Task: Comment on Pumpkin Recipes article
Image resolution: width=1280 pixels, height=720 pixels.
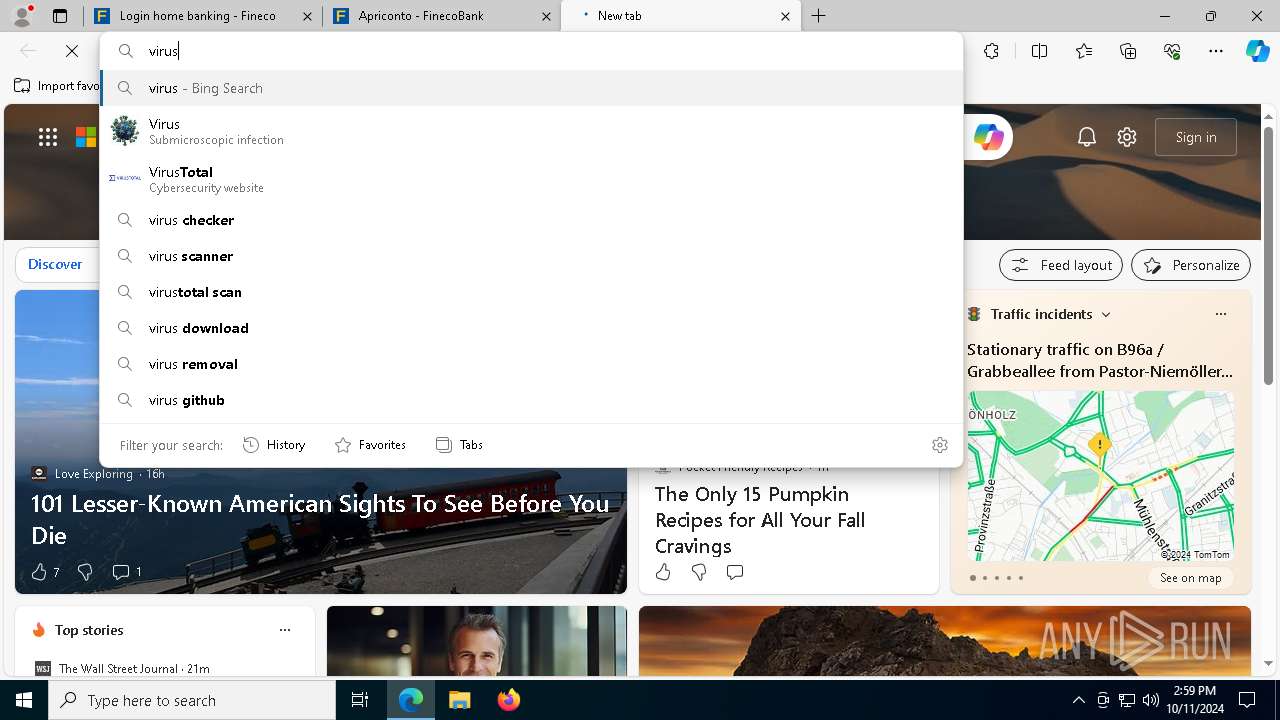Action: [x=735, y=572]
